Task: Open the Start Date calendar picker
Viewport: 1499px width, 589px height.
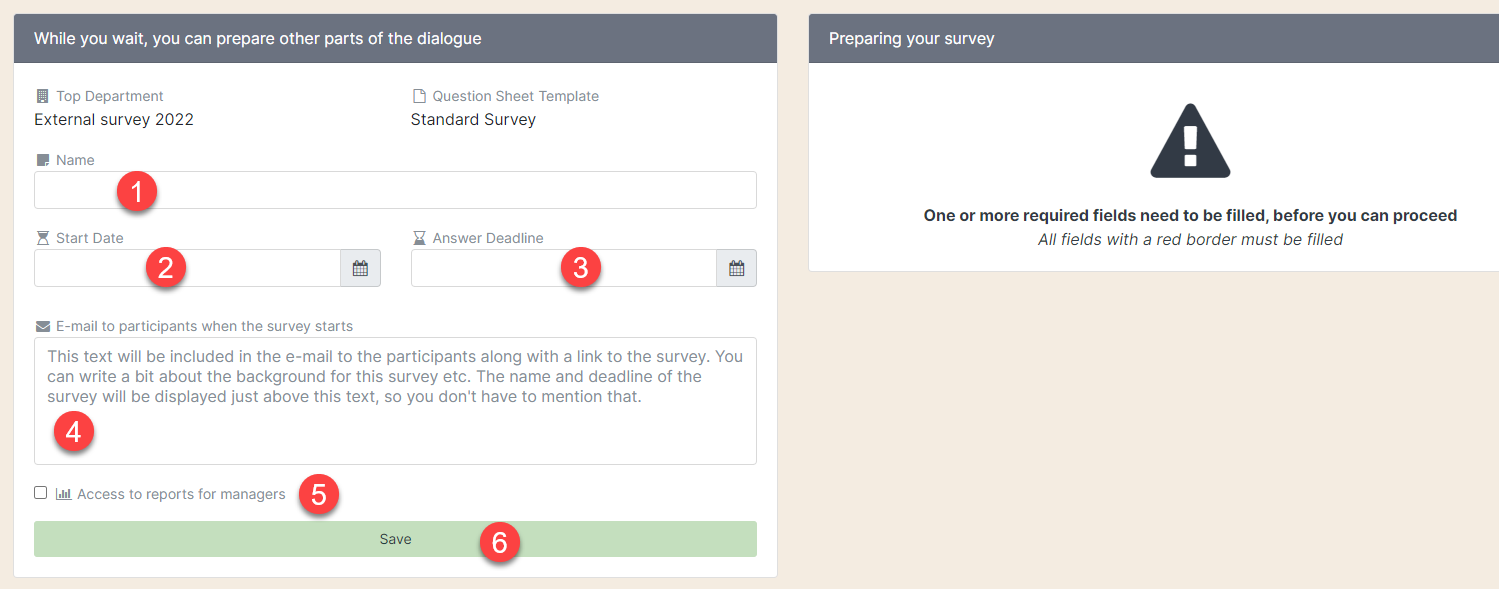Action: pyautogui.click(x=360, y=267)
